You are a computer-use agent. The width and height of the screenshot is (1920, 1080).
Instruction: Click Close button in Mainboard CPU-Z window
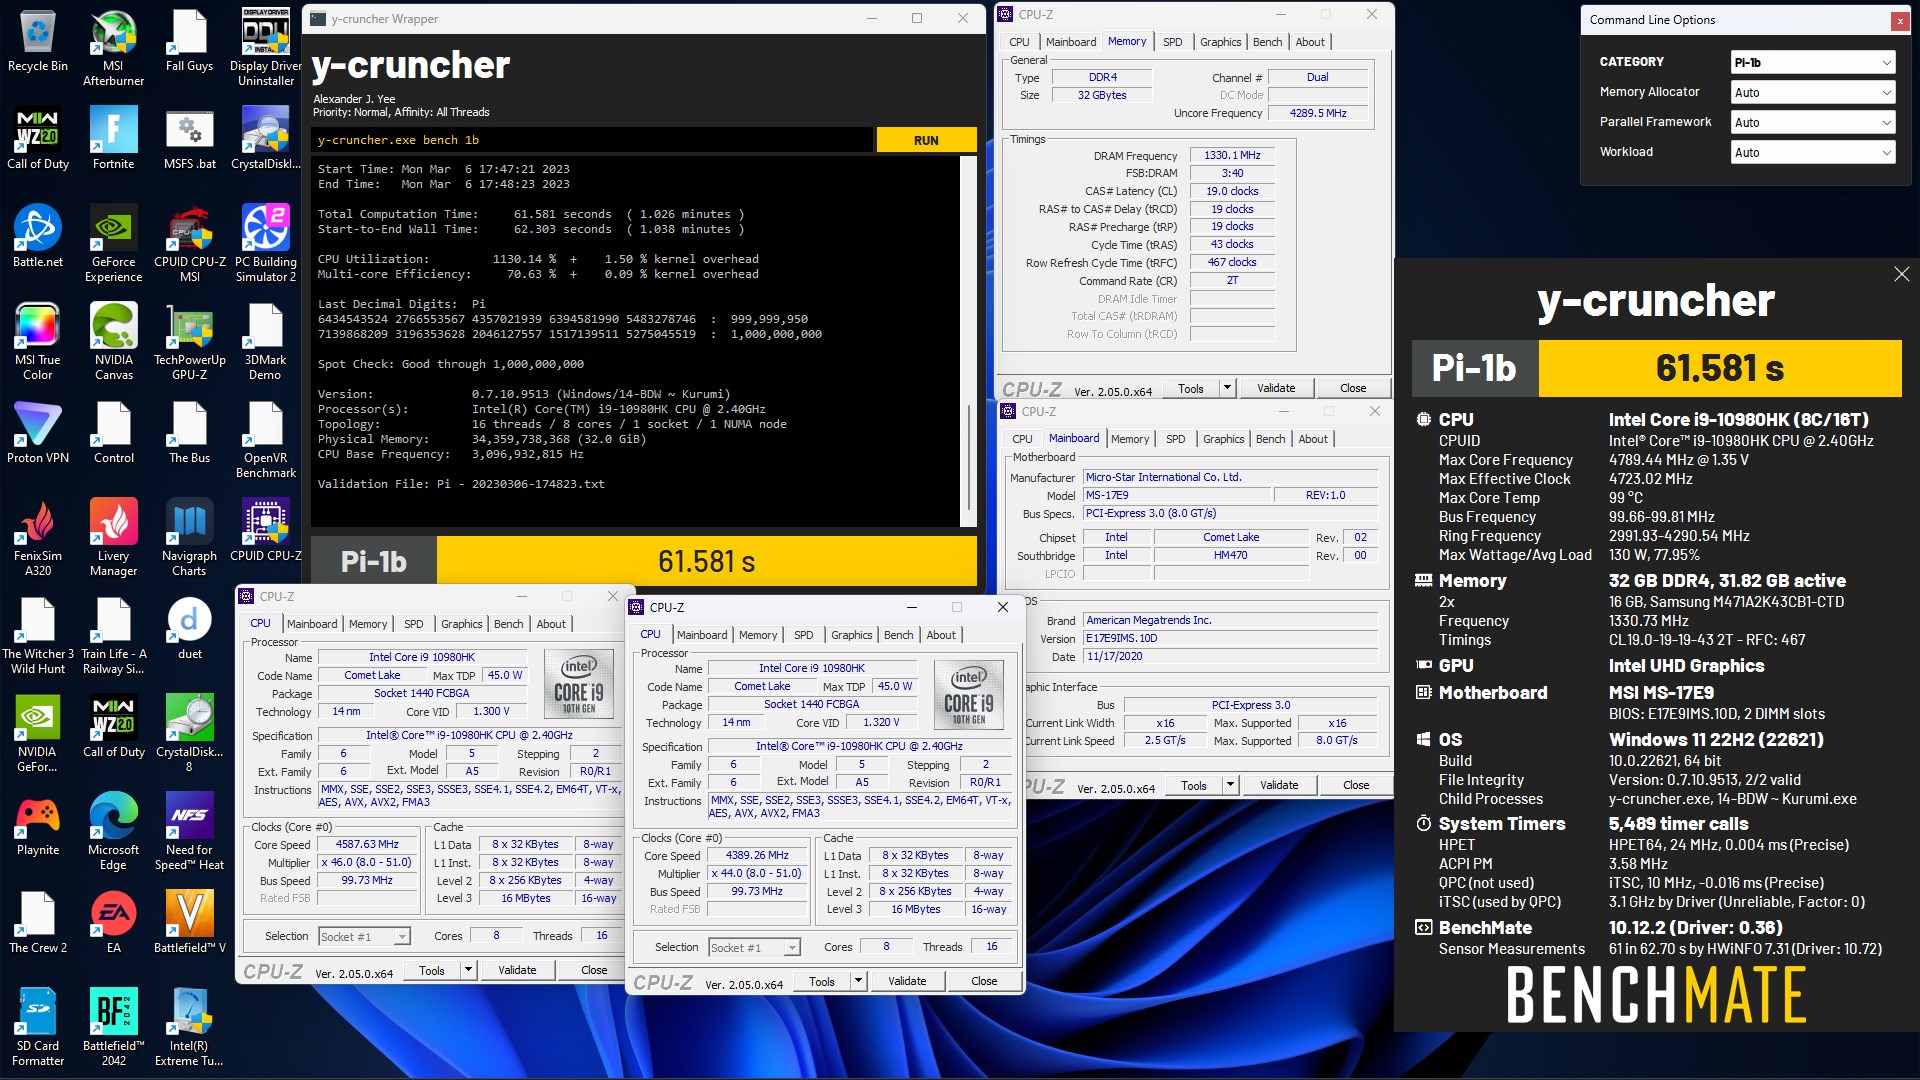tap(1356, 785)
